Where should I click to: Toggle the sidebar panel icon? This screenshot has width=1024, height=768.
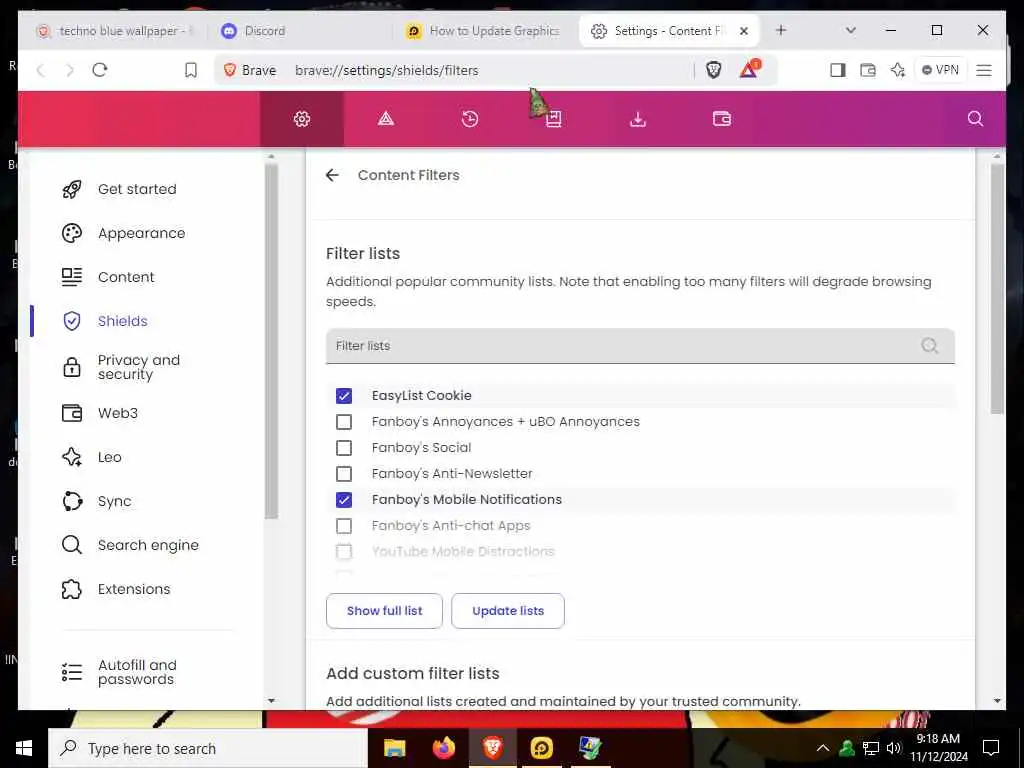[838, 70]
